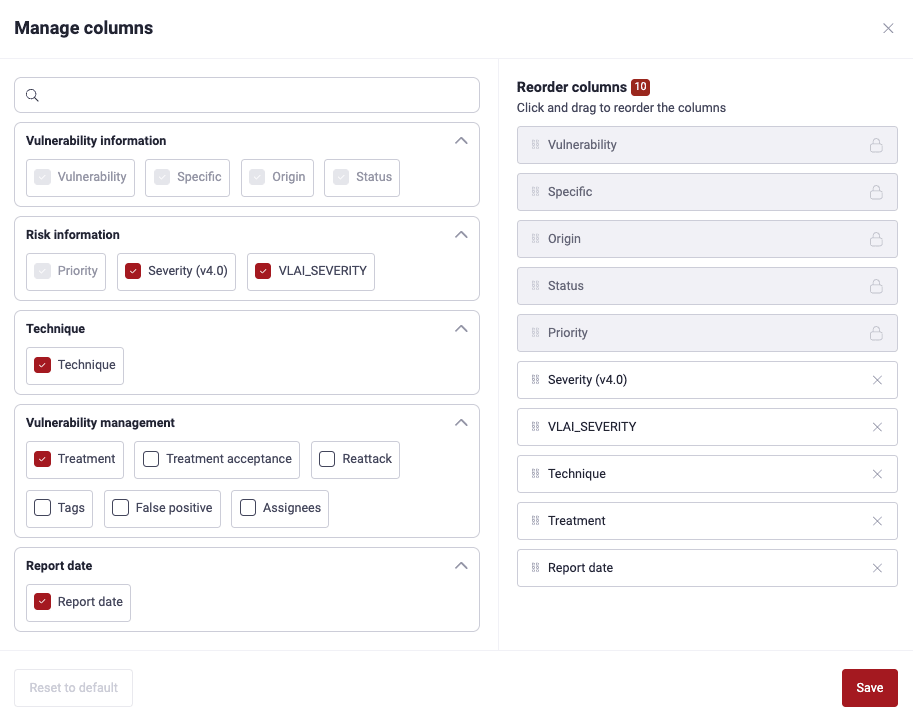The height and width of the screenshot is (721, 913).
Task: Click the lock icon on Specific row
Action: [x=876, y=192]
